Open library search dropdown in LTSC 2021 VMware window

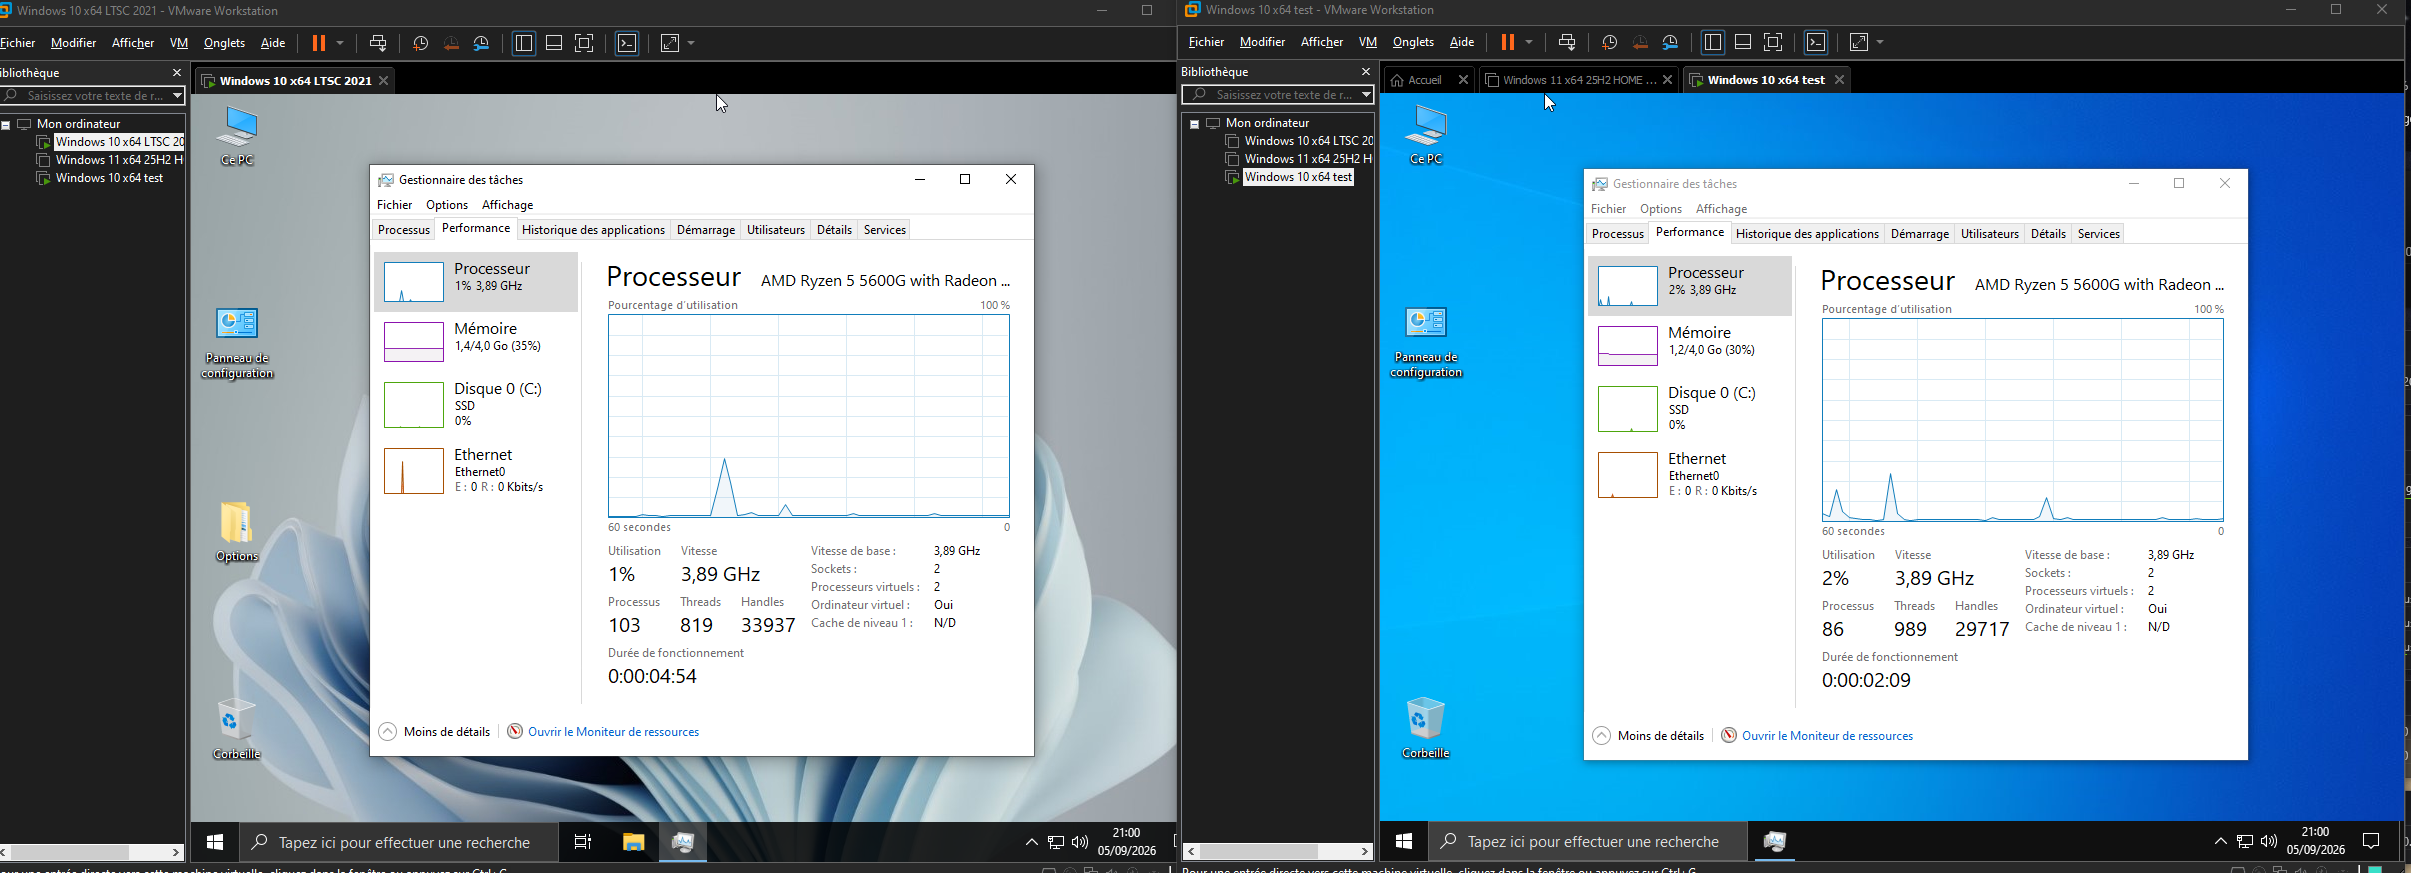[177, 96]
